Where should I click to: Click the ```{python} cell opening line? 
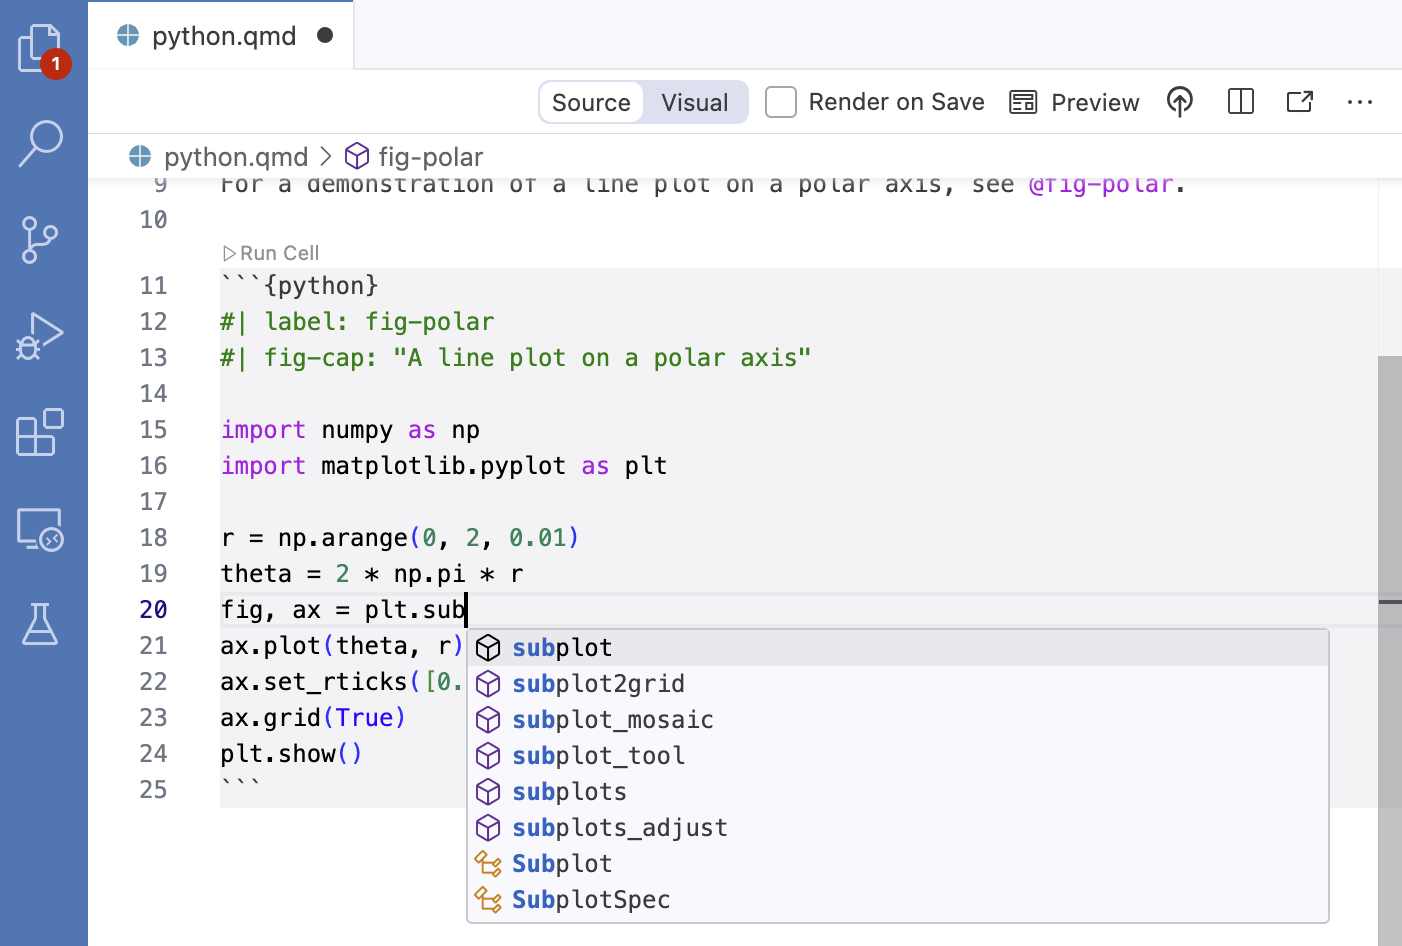click(300, 286)
